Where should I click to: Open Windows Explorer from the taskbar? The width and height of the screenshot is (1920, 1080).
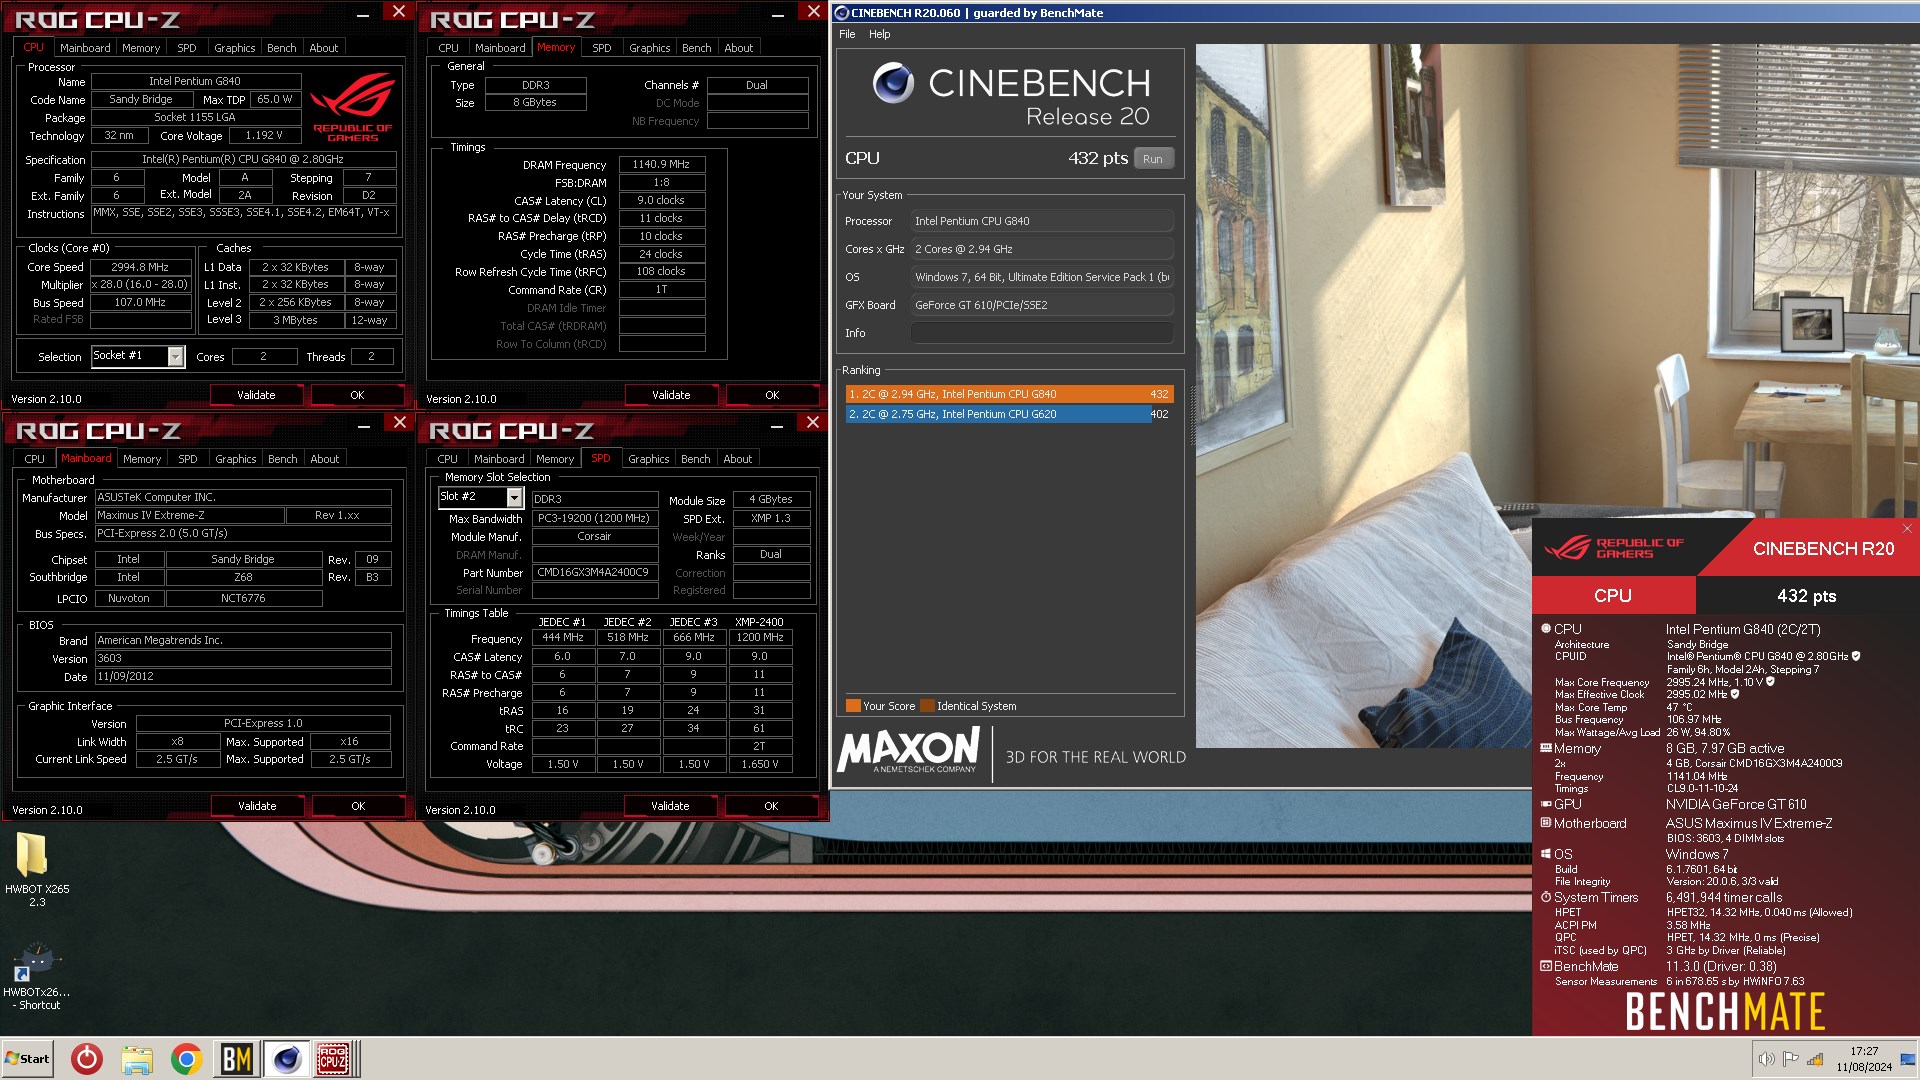(x=137, y=1058)
